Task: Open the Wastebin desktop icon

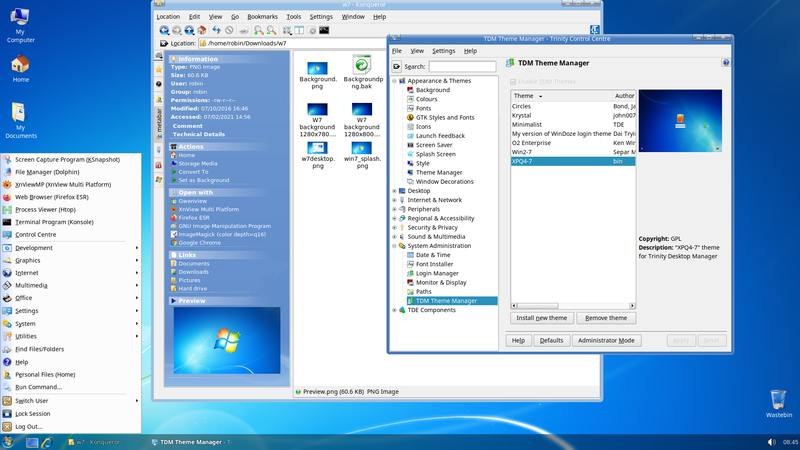Action: pyautogui.click(x=779, y=404)
